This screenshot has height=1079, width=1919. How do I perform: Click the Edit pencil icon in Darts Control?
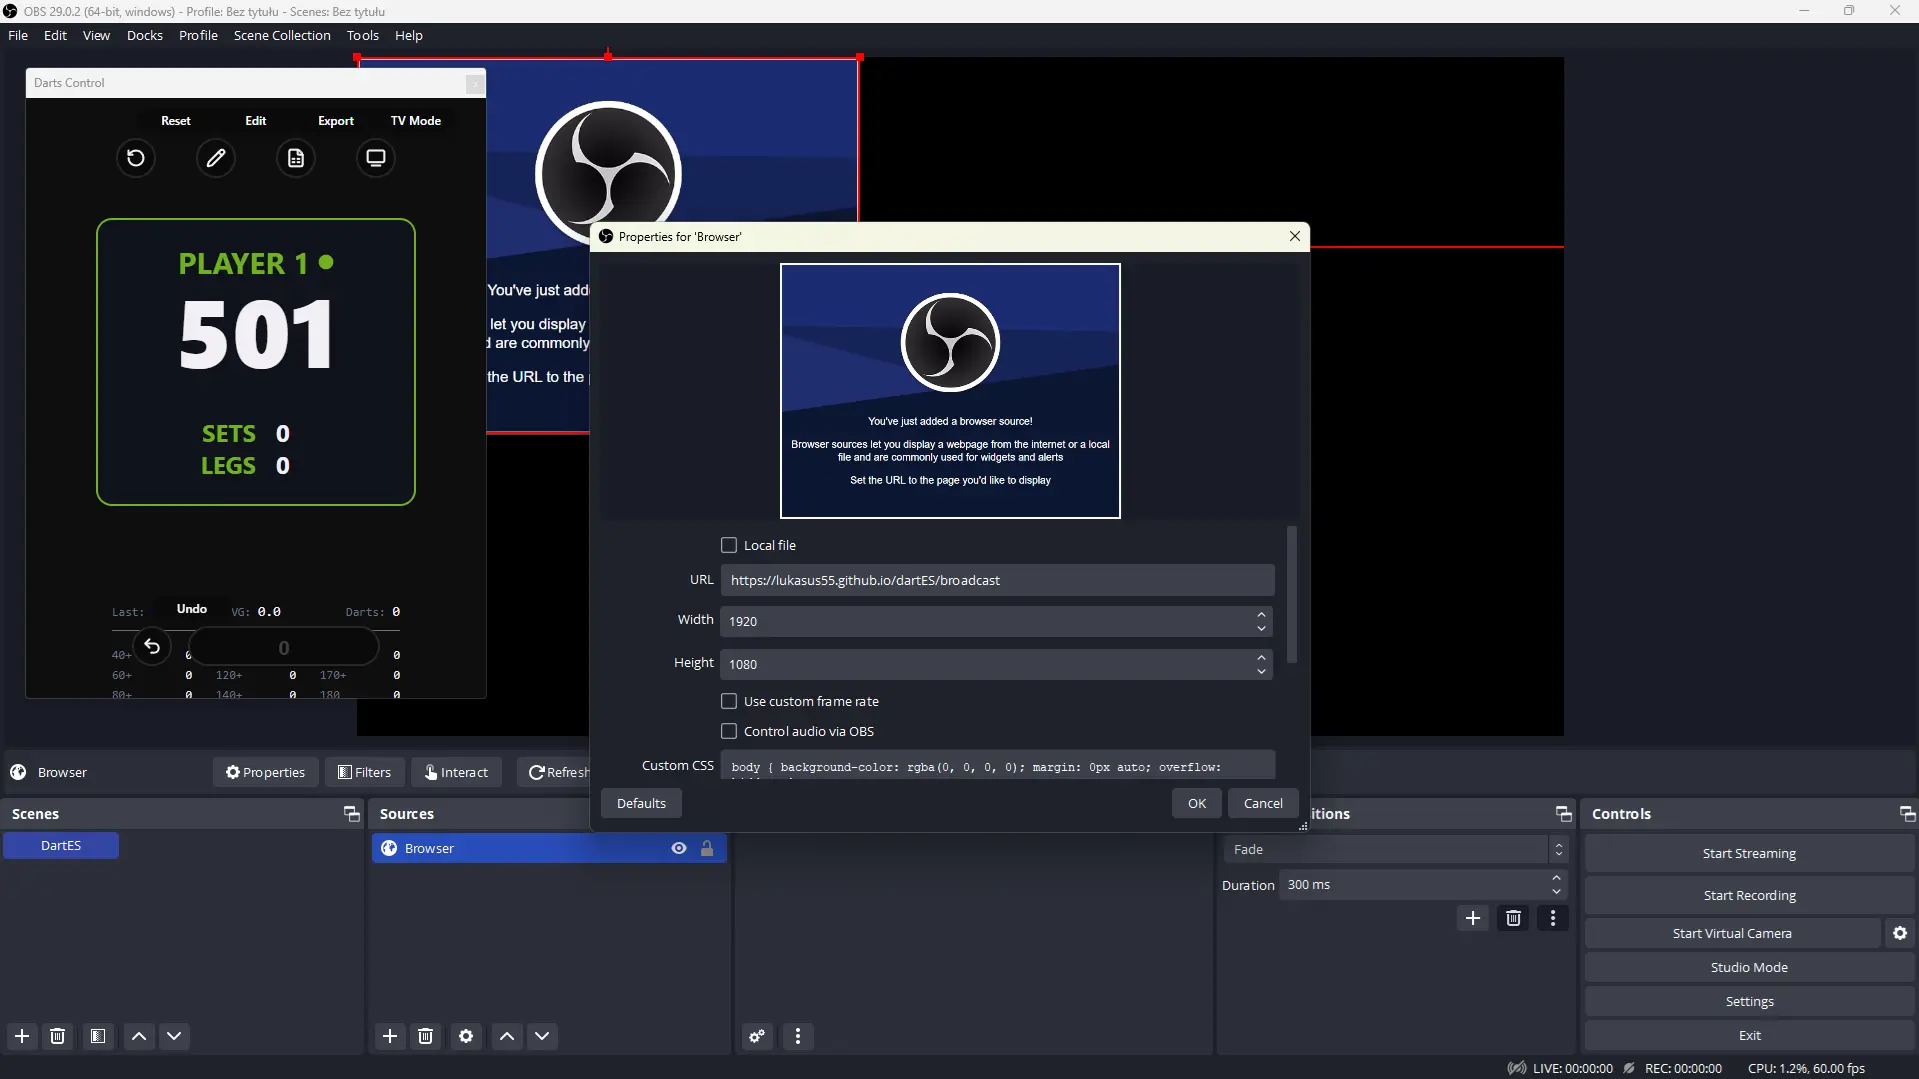pos(216,158)
